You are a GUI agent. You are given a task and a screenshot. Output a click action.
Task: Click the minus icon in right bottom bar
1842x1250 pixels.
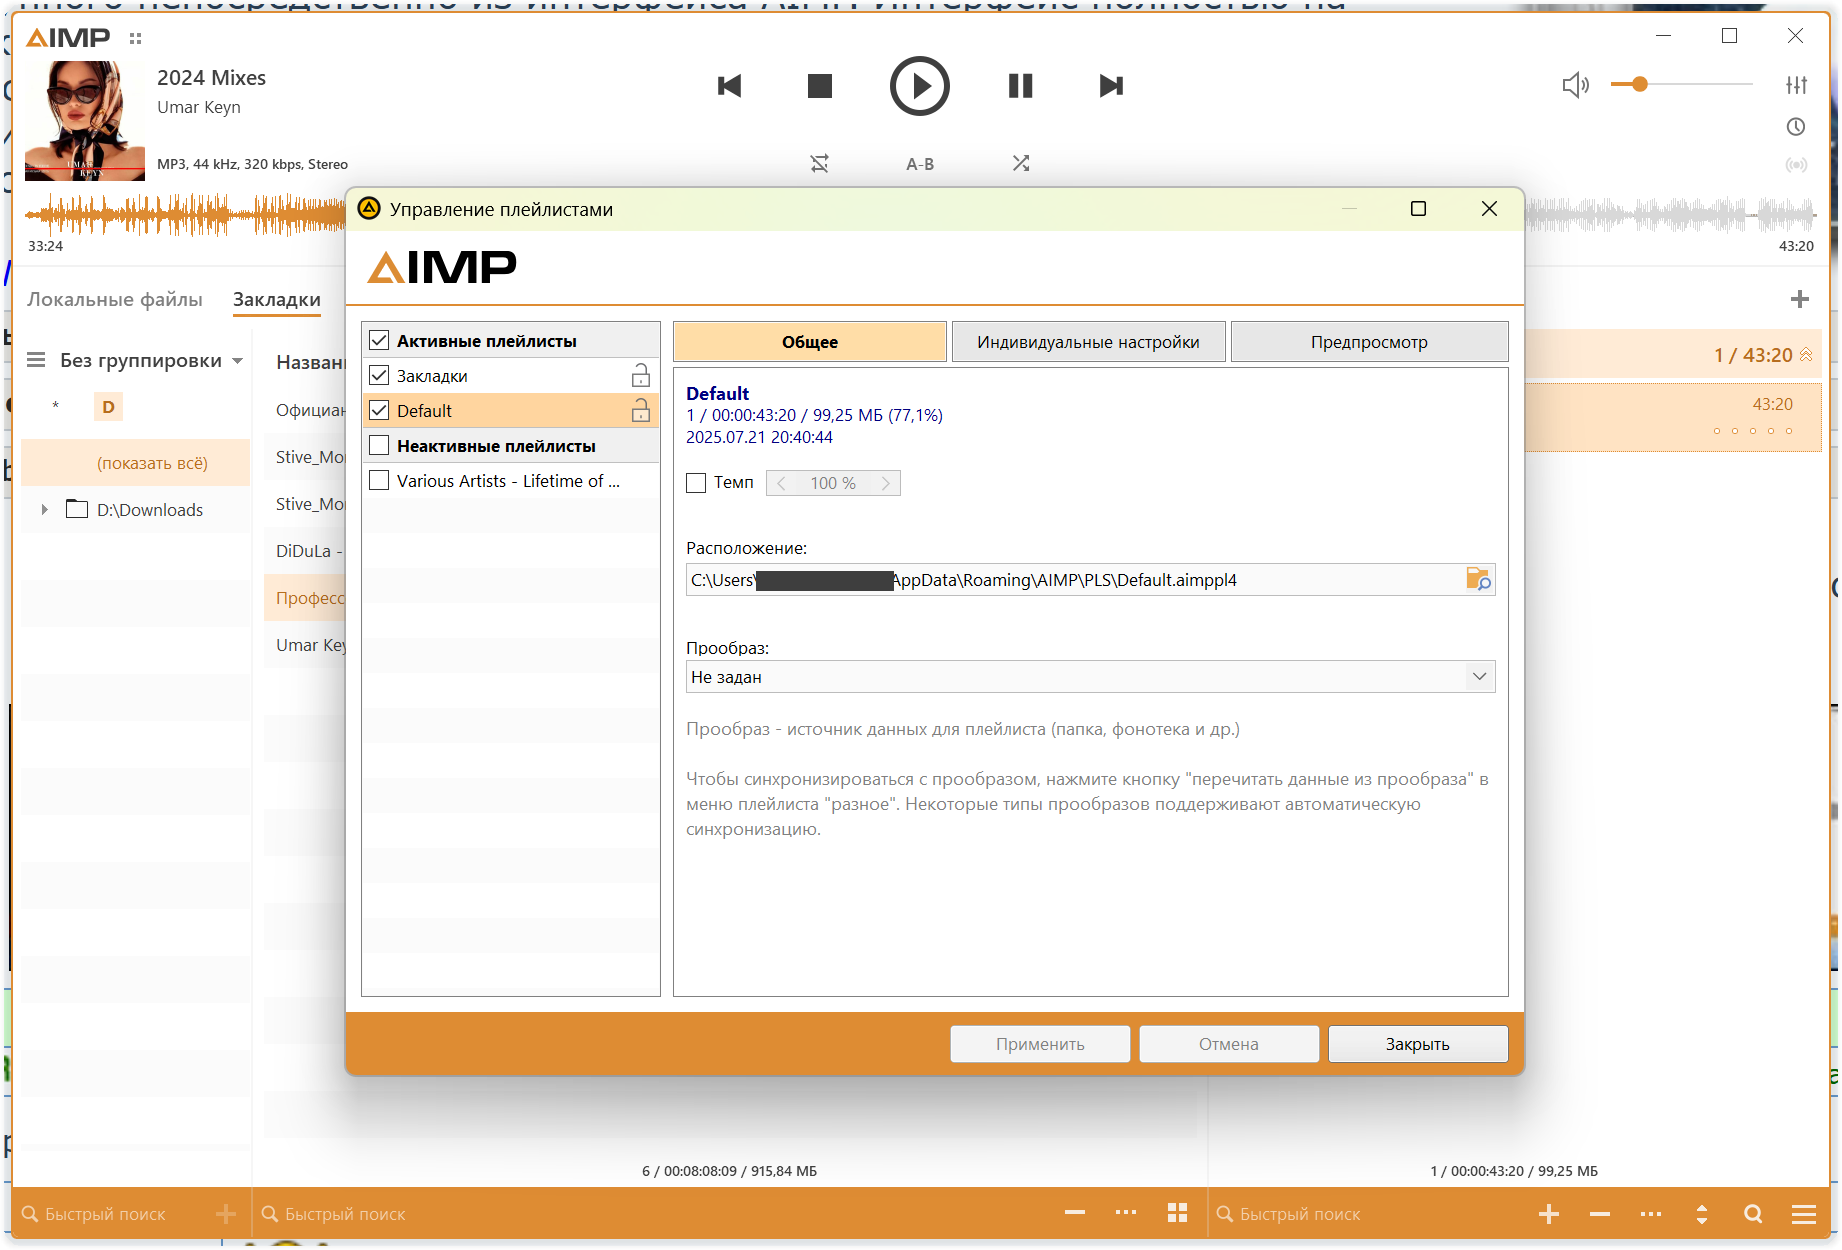click(1600, 1214)
